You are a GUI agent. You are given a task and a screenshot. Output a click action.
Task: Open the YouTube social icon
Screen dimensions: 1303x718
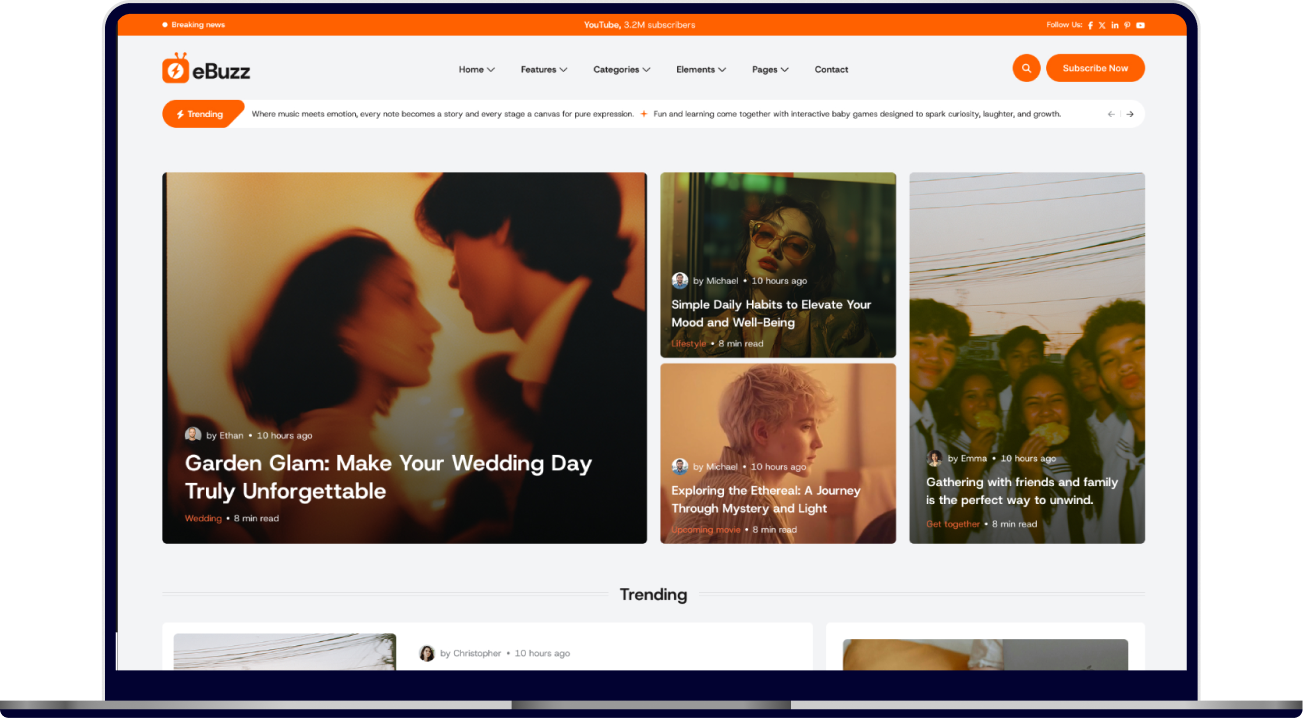click(1140, 25)
